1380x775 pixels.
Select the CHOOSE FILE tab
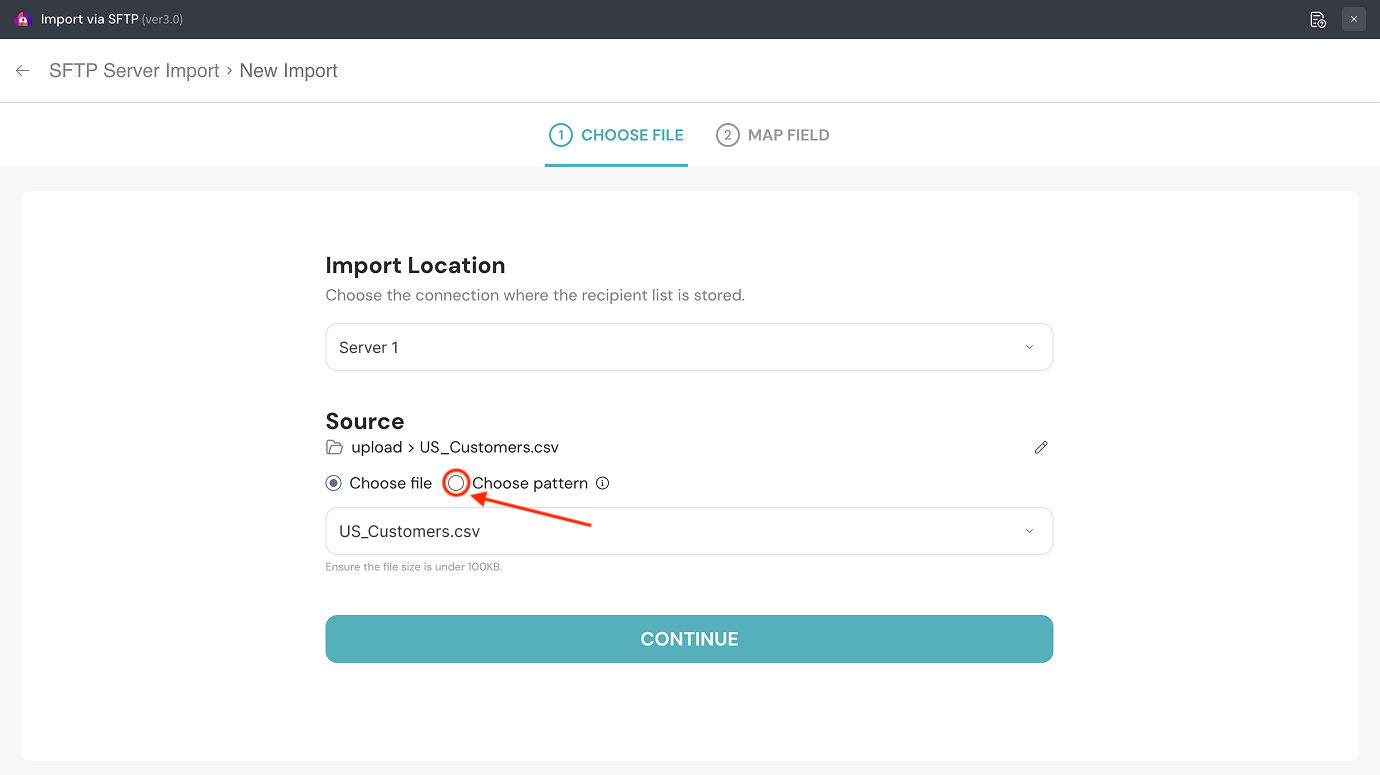[x=632, y=135]
